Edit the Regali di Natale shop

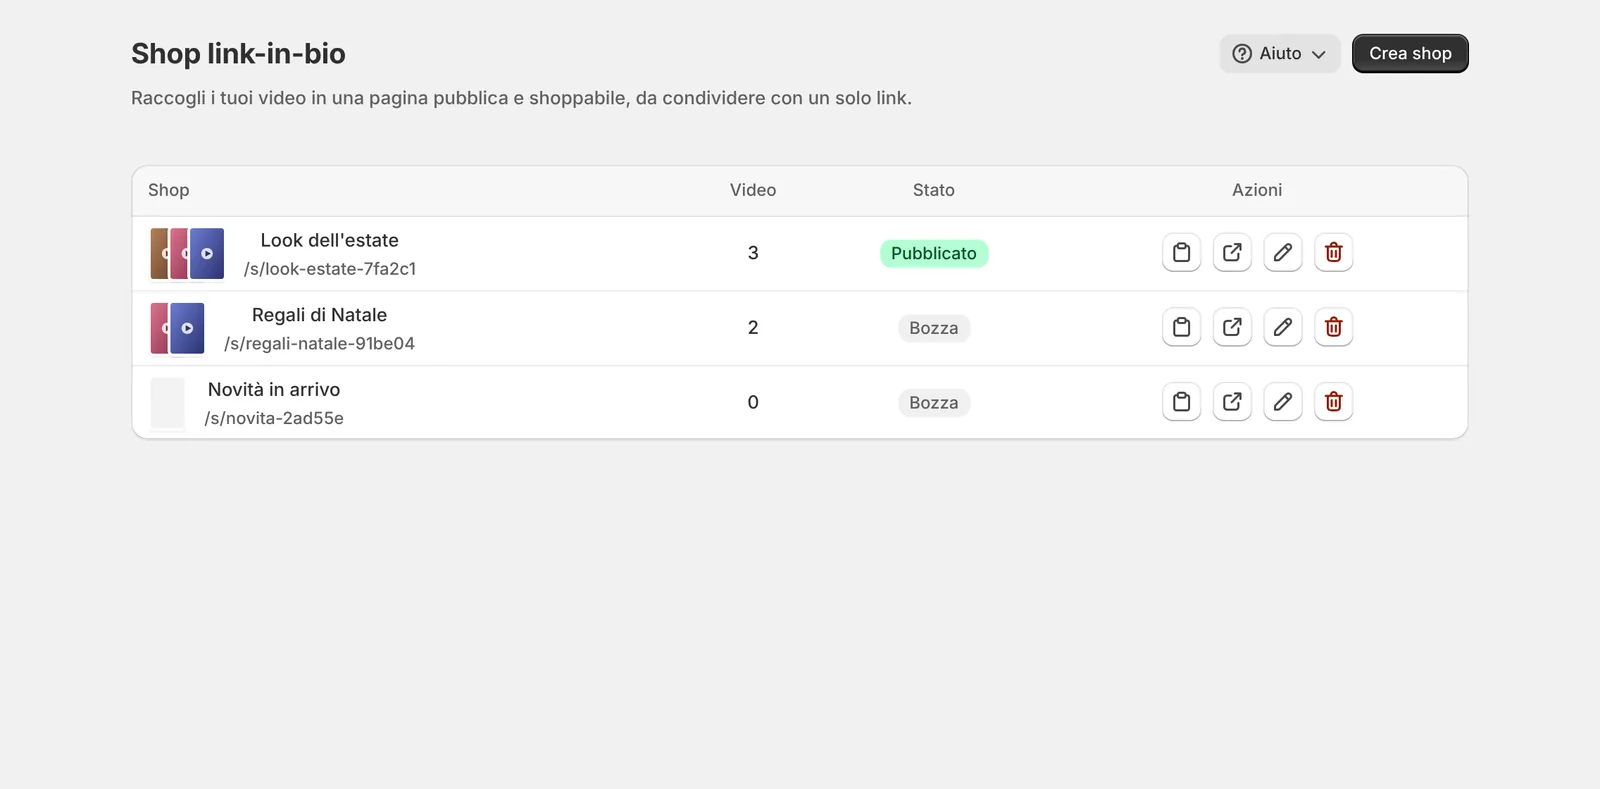click(x=1283, y=327)
